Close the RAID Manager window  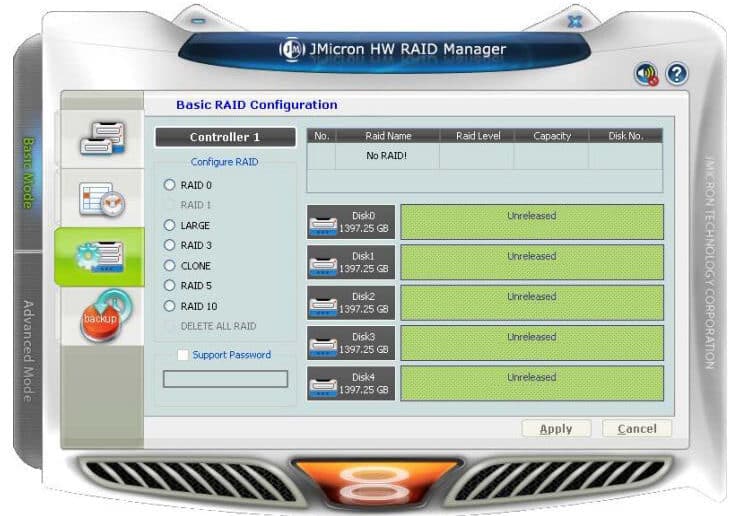click(x=574, y=22)
